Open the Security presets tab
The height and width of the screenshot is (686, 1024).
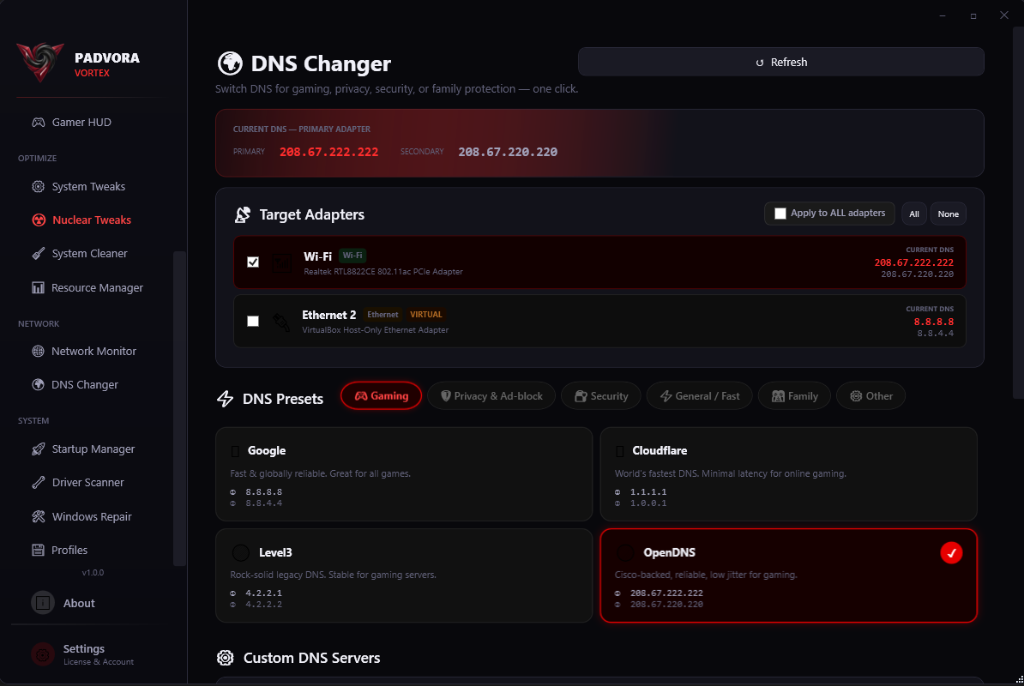click(x=601, y=396)
